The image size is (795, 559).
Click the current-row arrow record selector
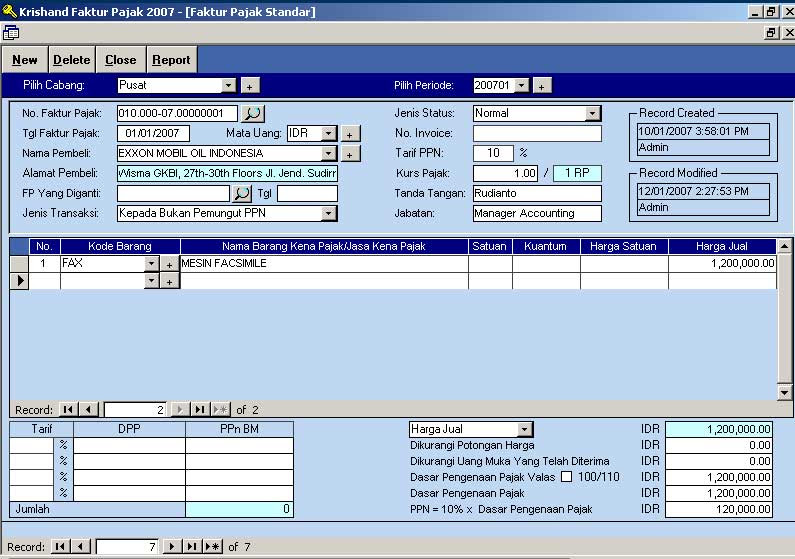point(19,281)
